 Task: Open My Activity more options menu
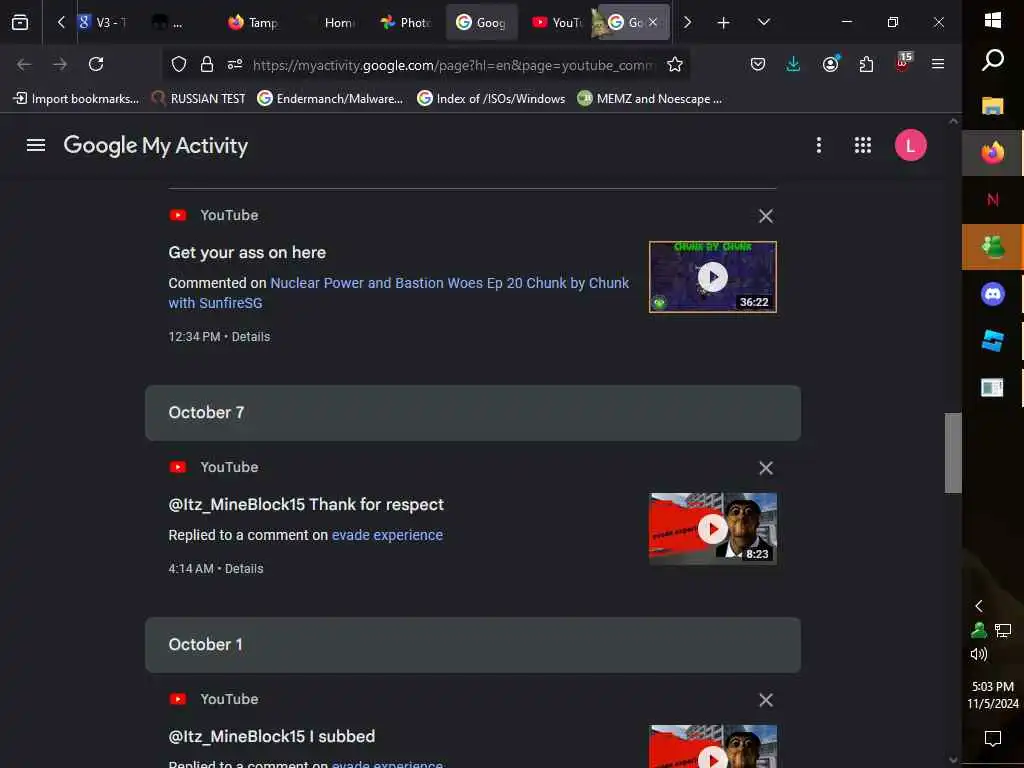click(x=818, y=145)
